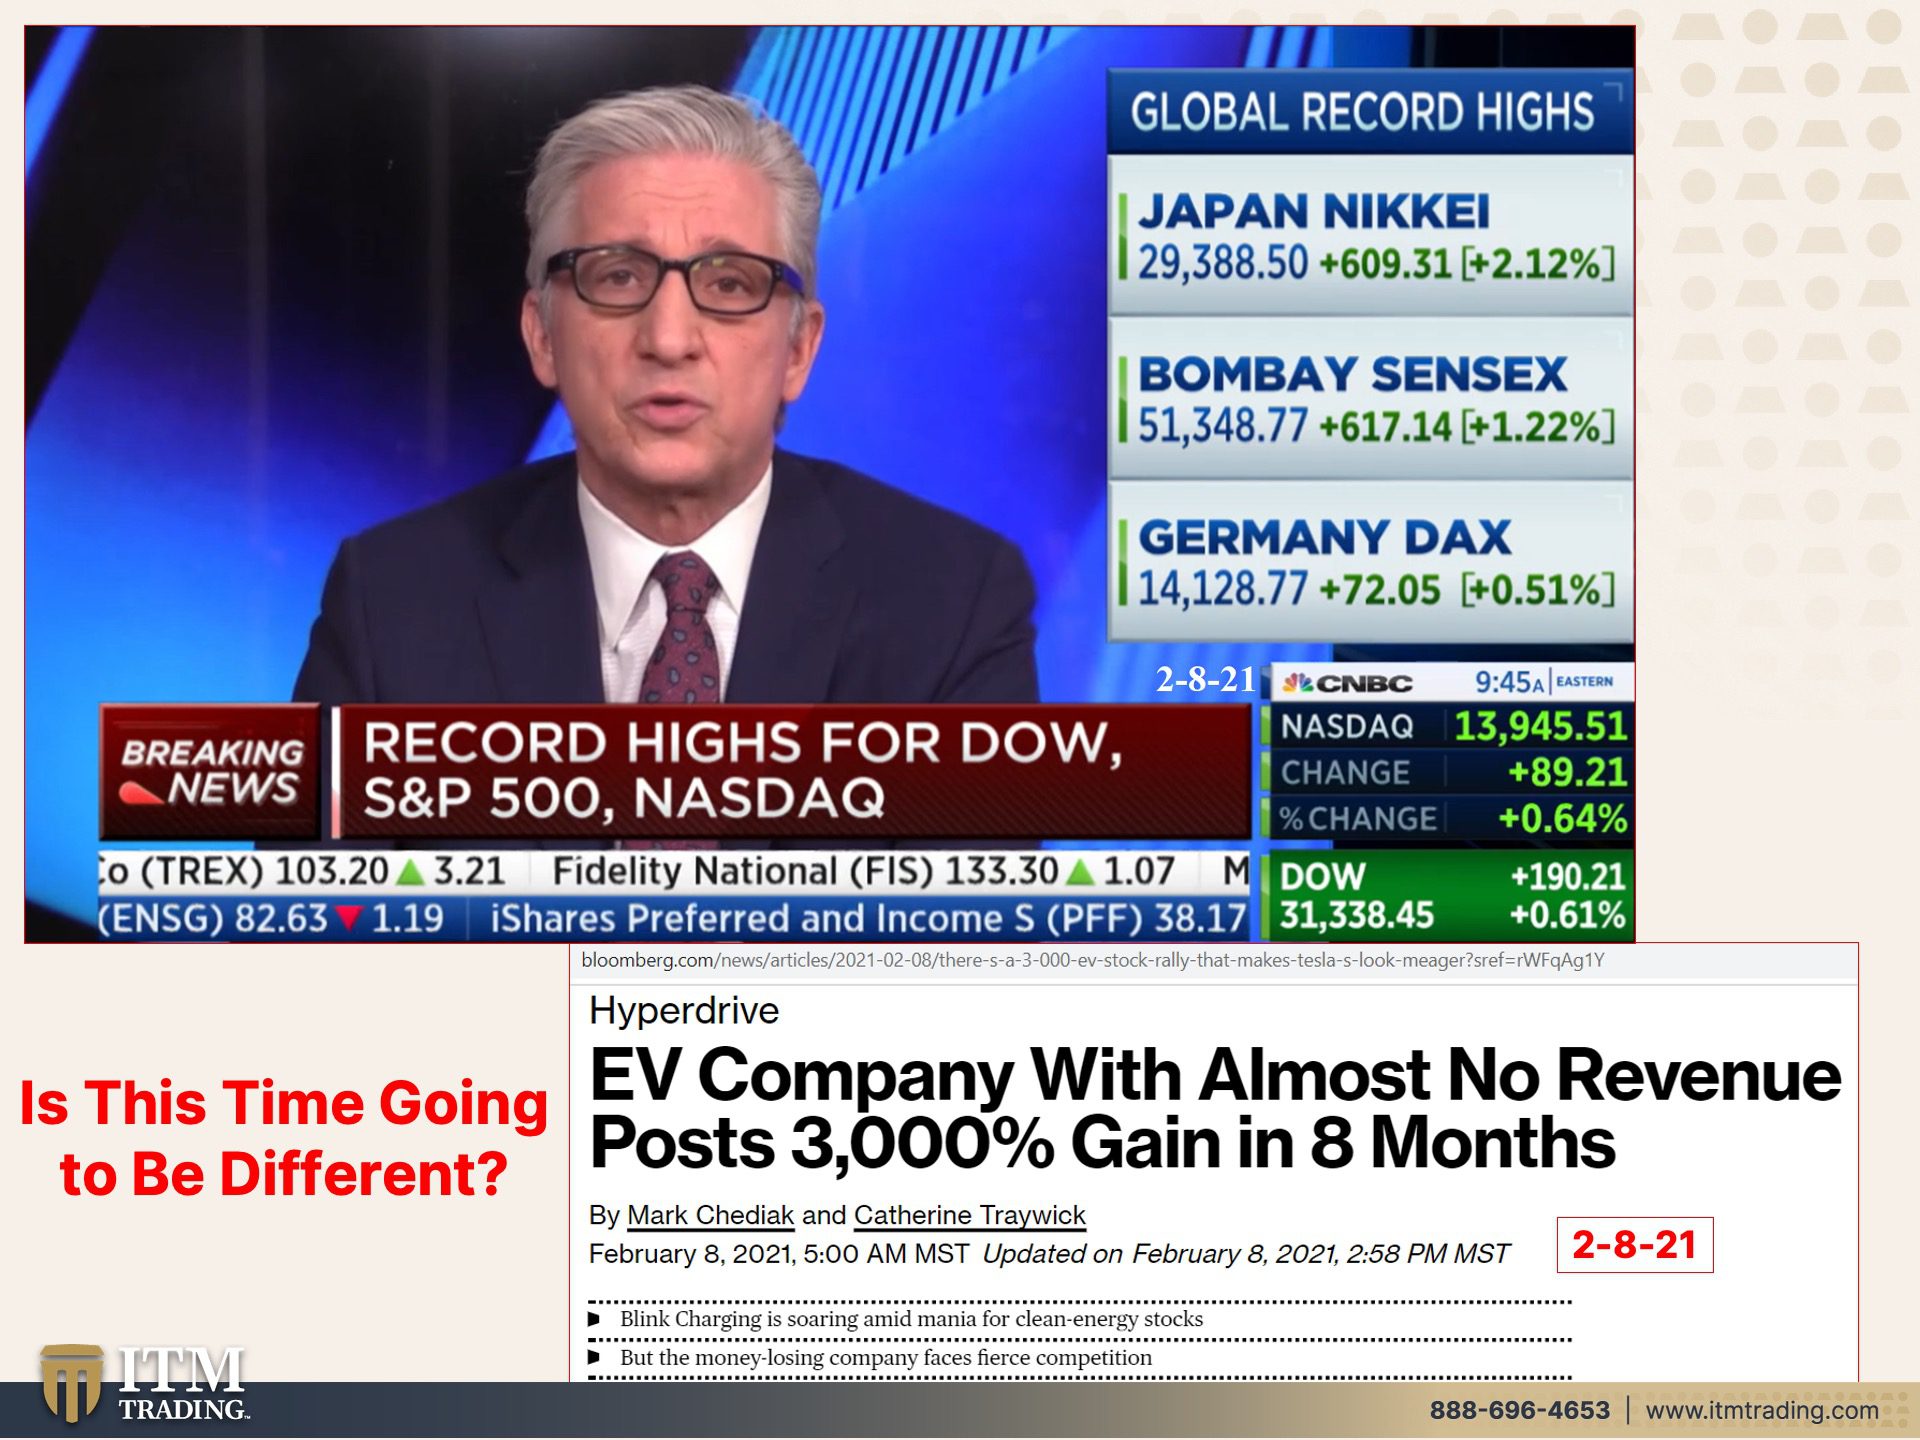Image resolution: width=1920 pixels, height=1440 pixels.
Task: Click the www.itmtrading.com website address
Action: [1762, 1410]
